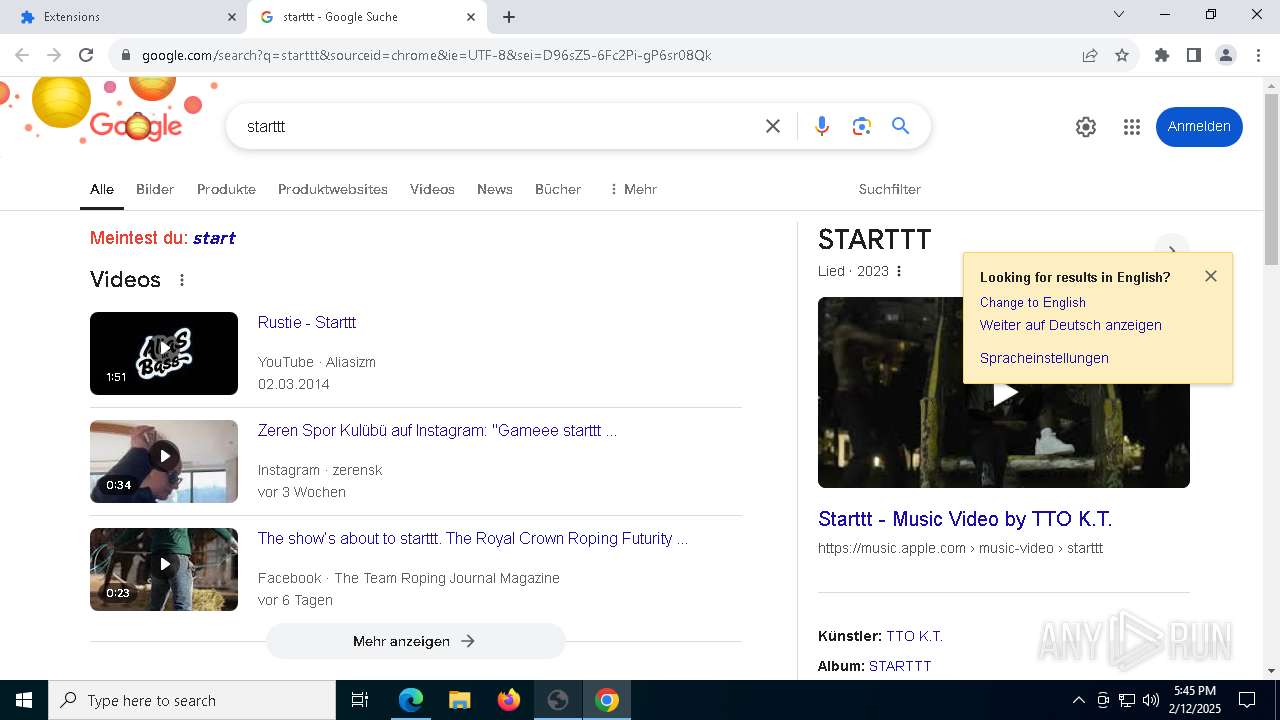
Task: Open the Suchfilter search tools
Action: click(x=890, y=189)
